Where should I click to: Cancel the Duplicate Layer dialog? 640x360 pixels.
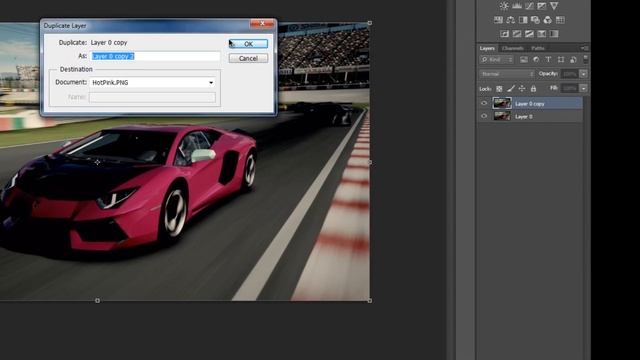click(x=248, y=58)
